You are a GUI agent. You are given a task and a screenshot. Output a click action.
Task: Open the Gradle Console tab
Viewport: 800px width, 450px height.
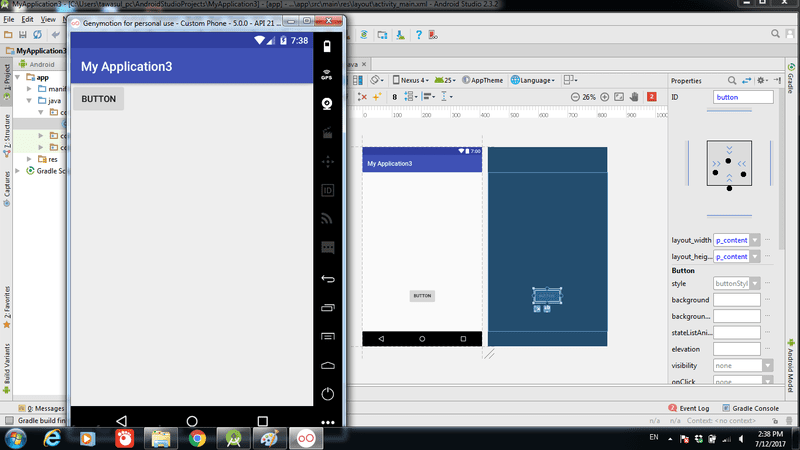751,408
